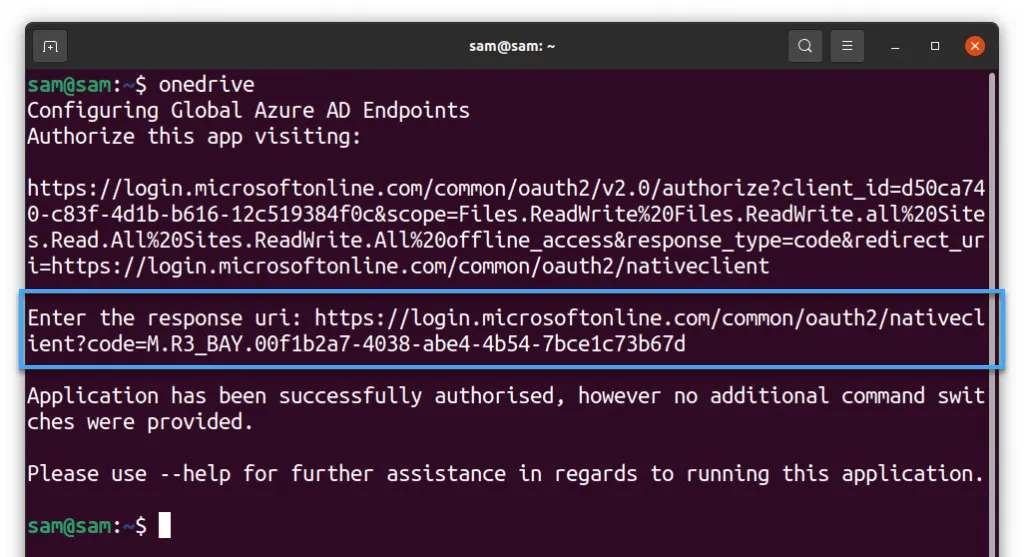
Task: Click the 'Please use --help' message line
Action: (505, 474)
